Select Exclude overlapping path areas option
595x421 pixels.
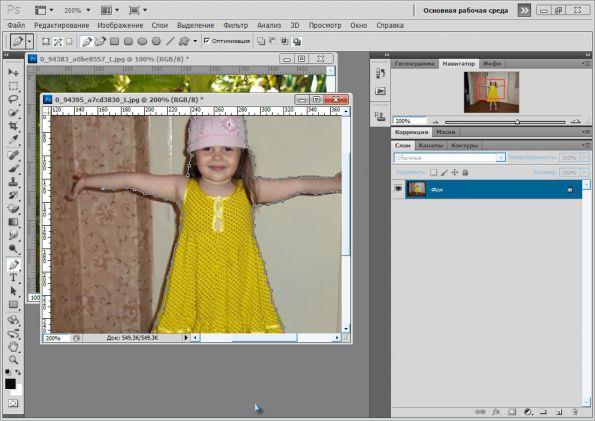point(297,41)
